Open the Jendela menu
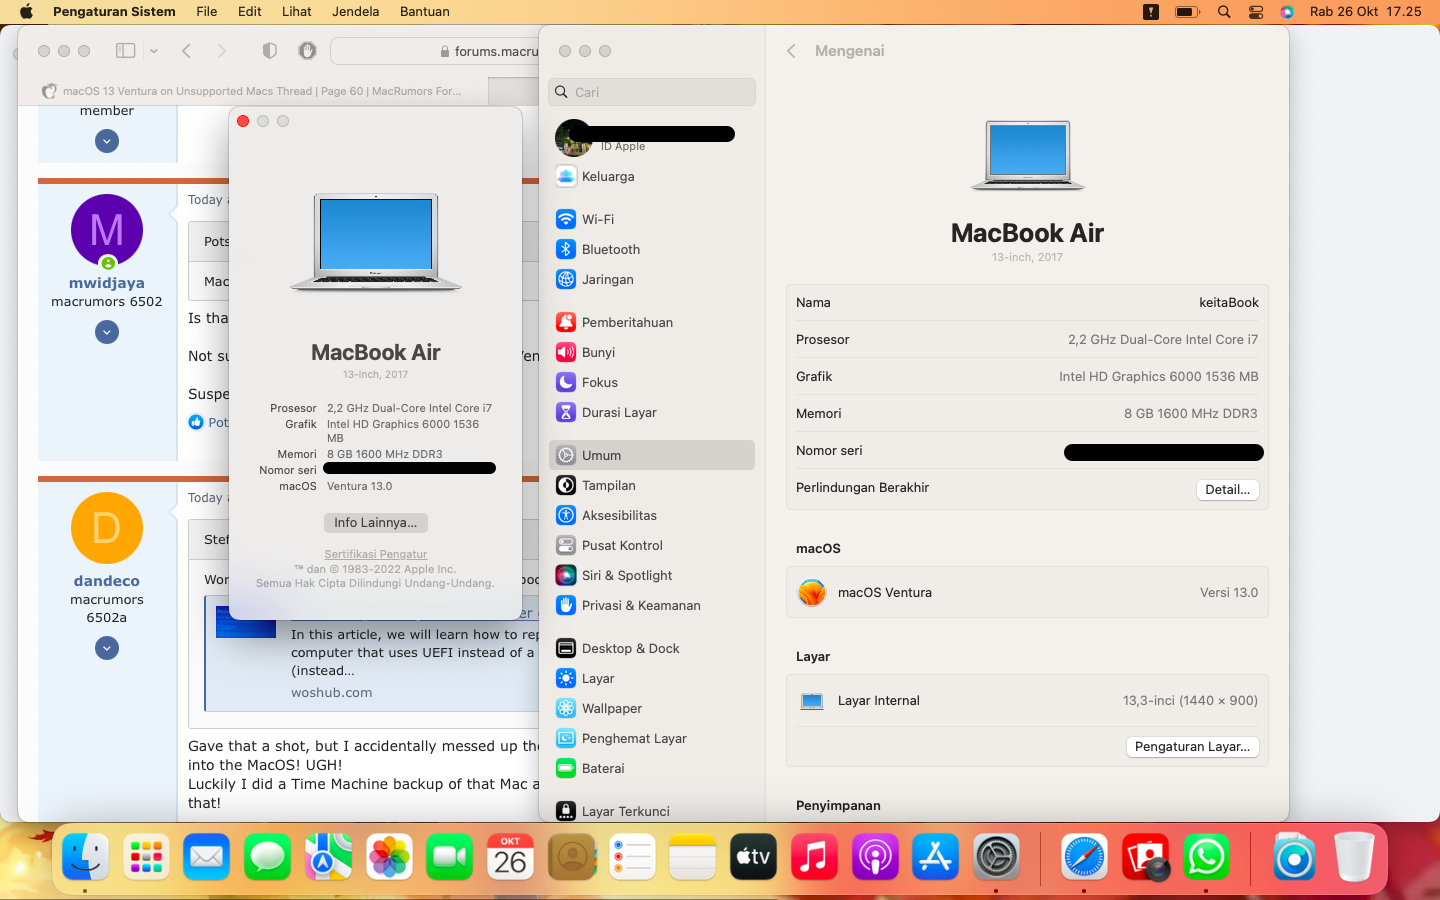 pyautogui.click(x=356, y=12)
